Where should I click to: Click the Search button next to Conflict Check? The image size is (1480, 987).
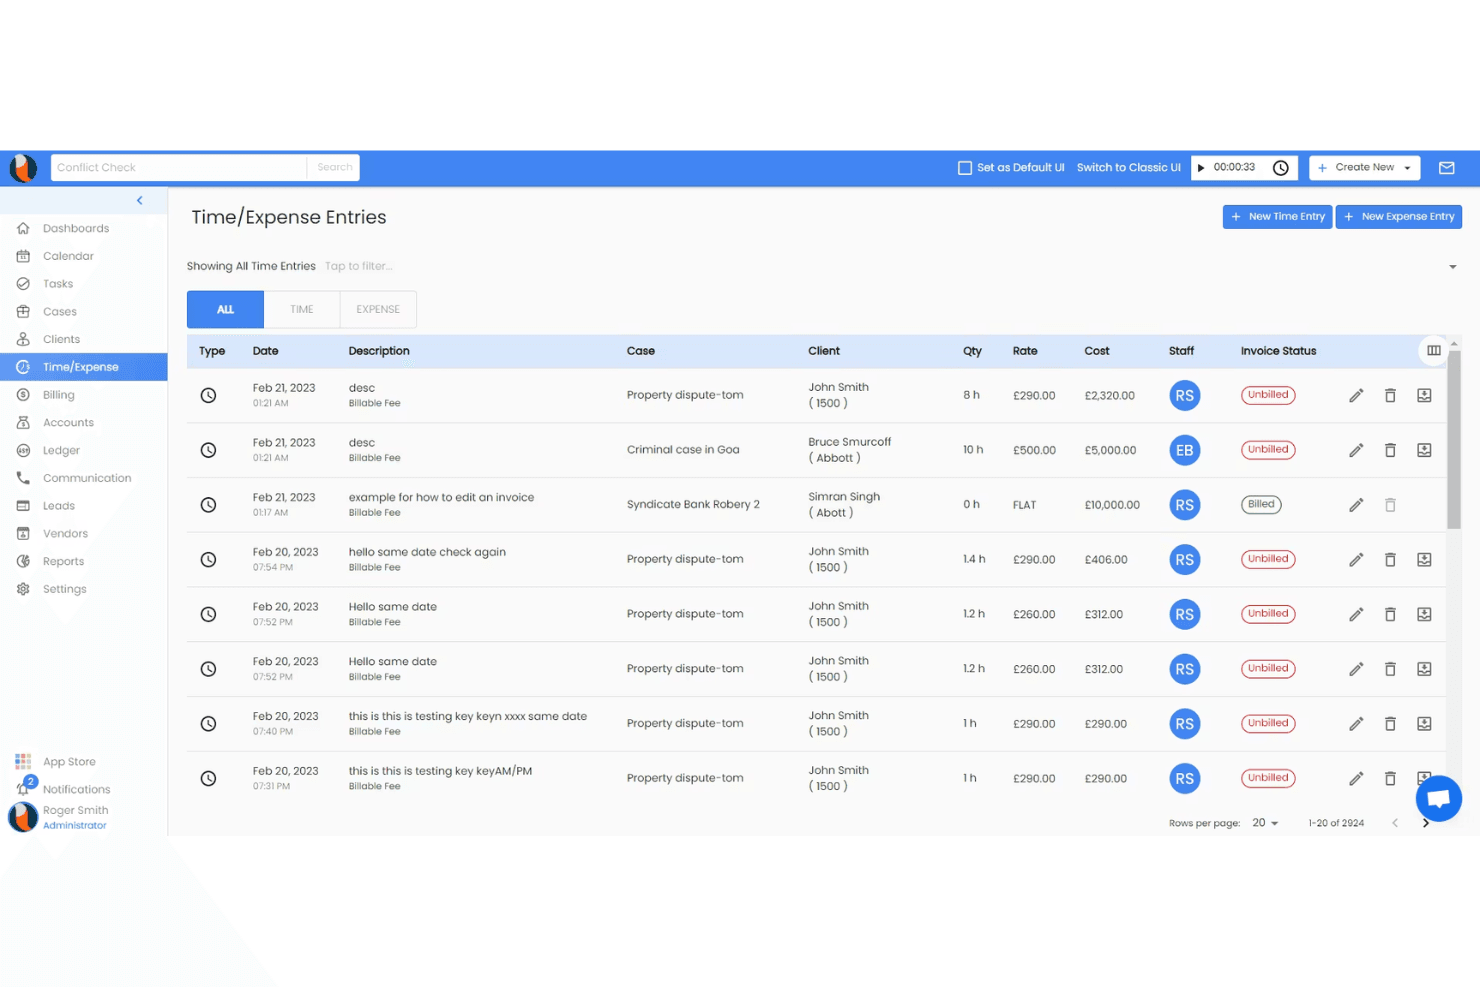click(335, 168)
